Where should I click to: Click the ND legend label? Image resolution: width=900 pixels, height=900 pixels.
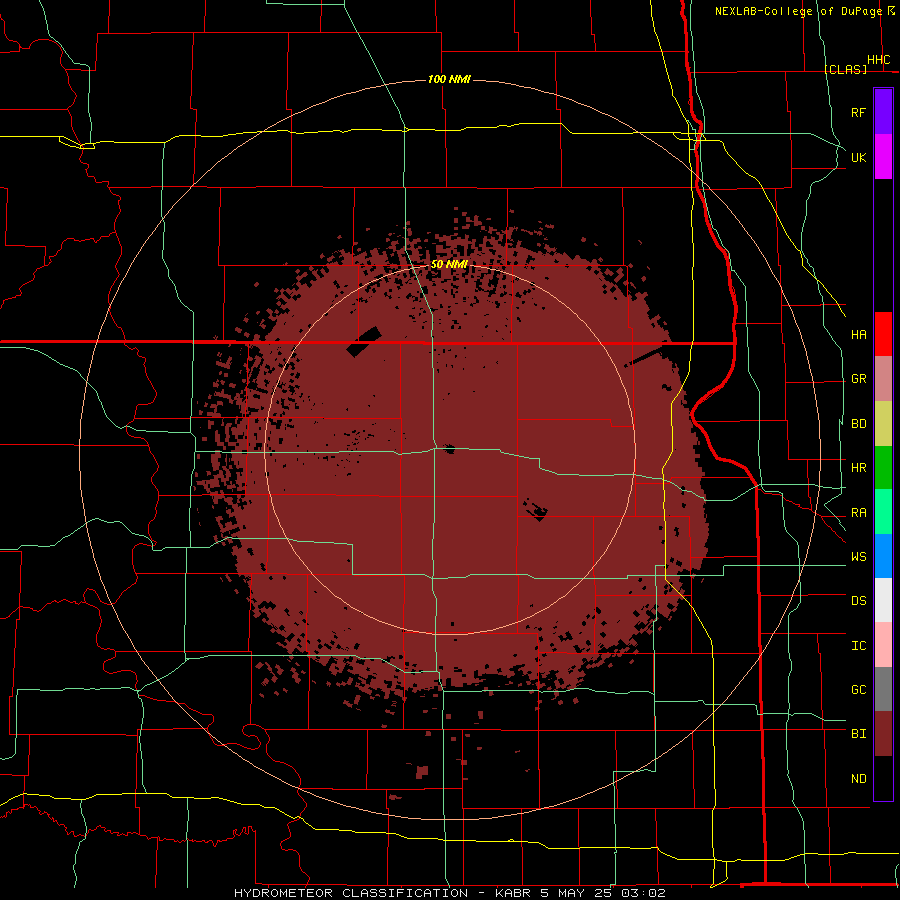(x=859, y=778)
